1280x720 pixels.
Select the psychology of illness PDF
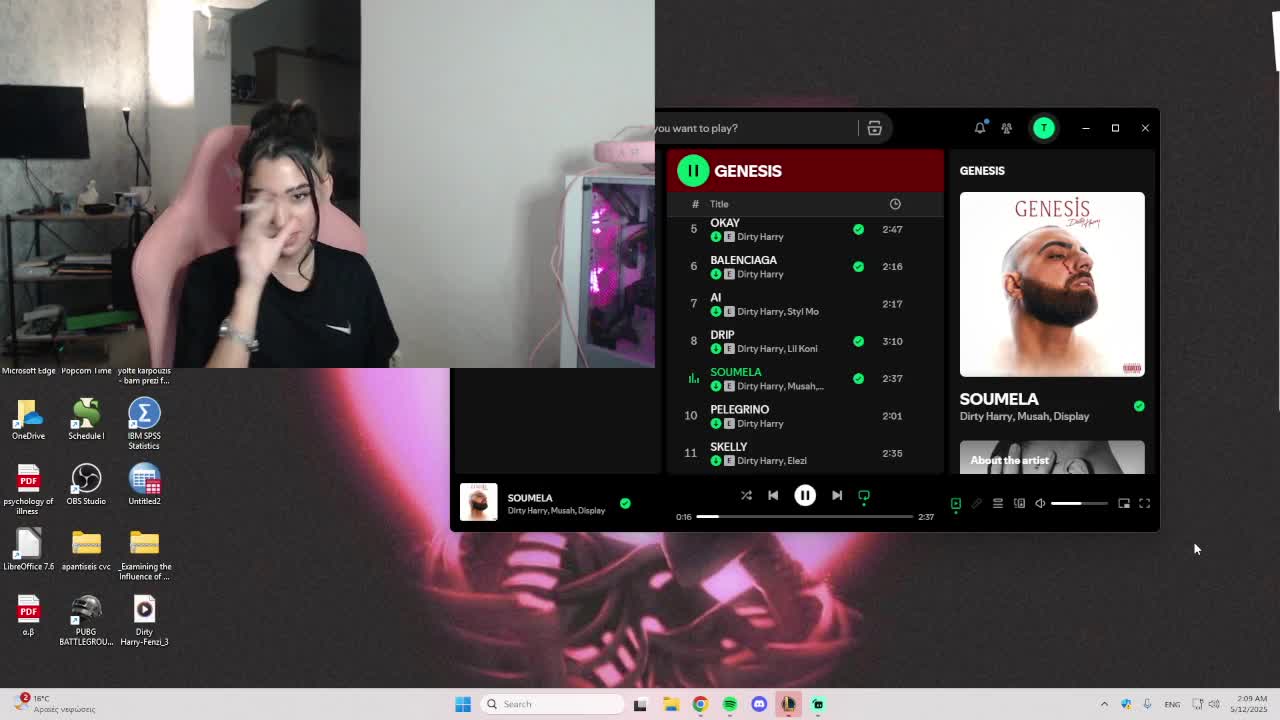[28, 490]
